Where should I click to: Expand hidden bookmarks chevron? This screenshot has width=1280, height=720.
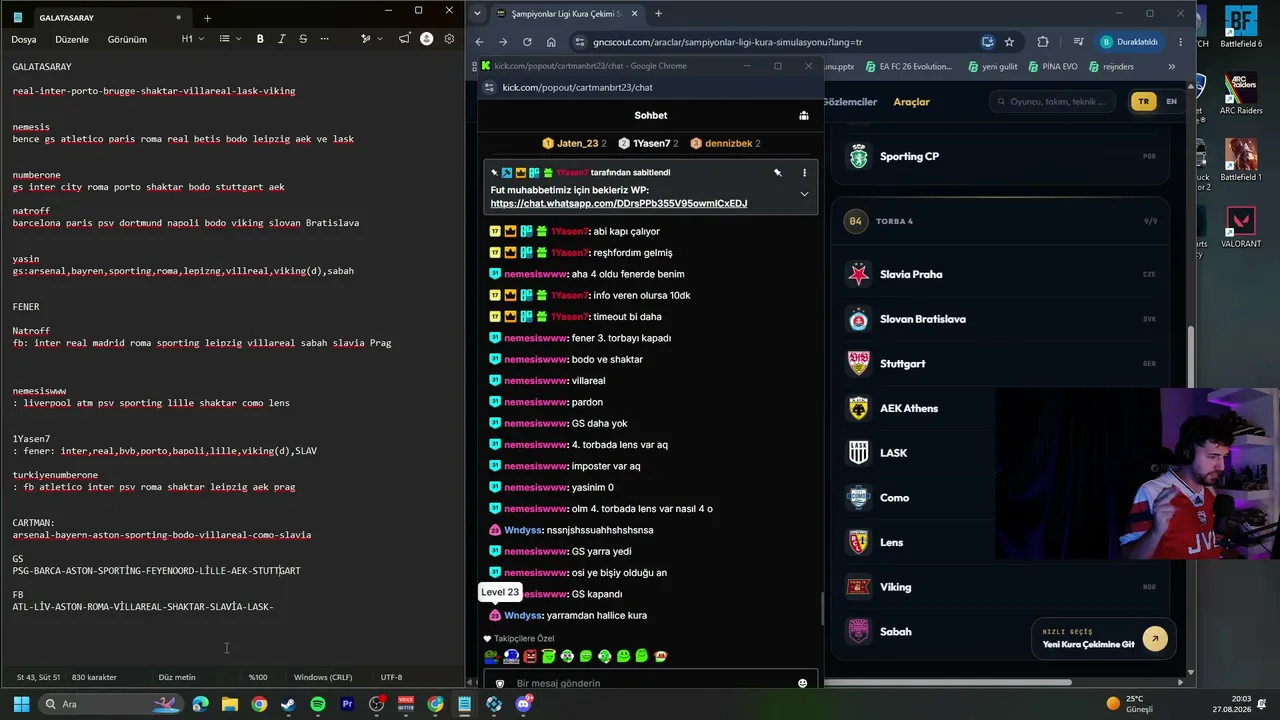coord(1172,67)
